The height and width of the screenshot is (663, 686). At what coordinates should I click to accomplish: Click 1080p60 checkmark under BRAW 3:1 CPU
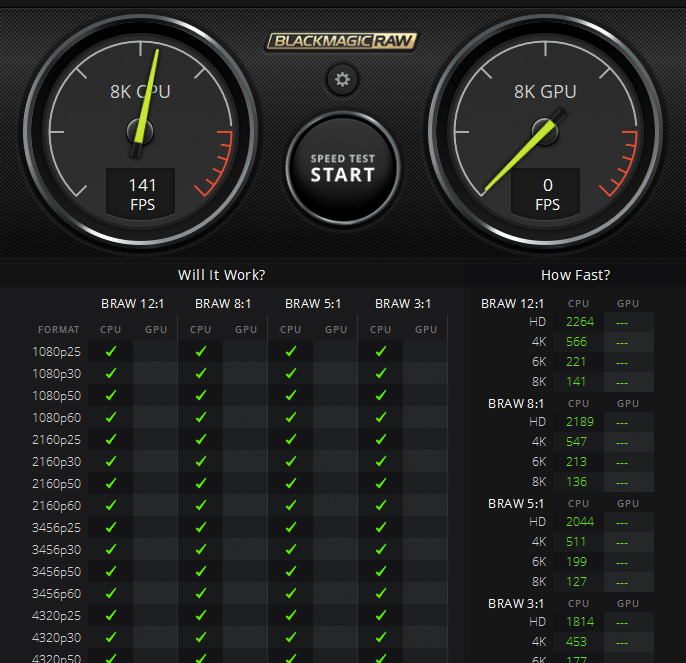[x=381, y=417]
